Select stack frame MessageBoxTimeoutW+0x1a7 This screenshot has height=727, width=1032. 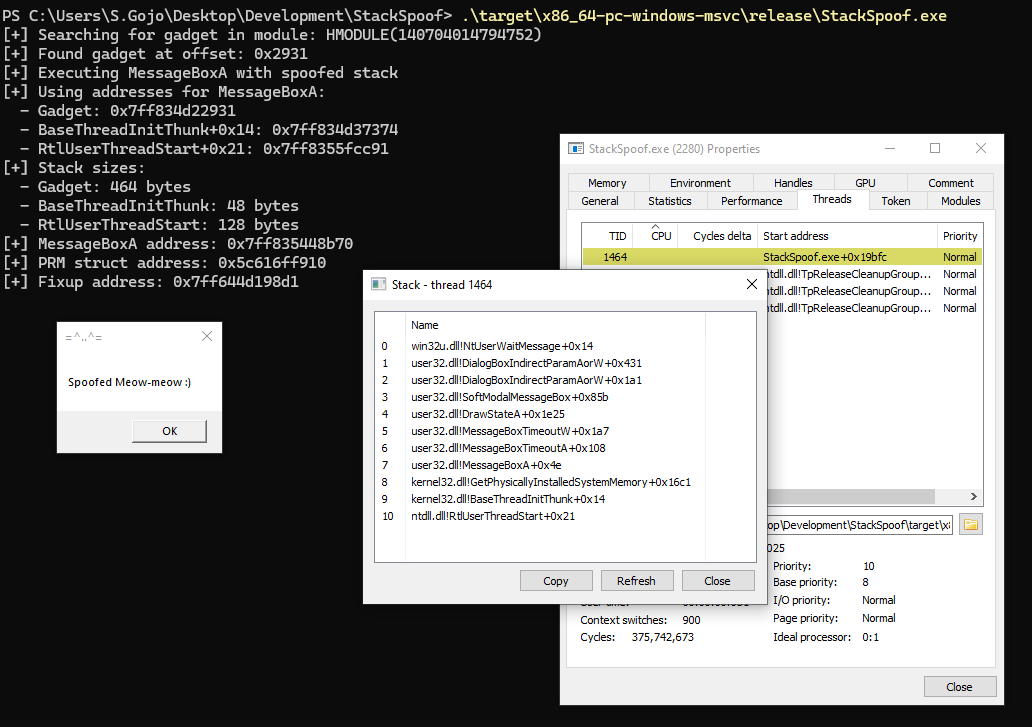pos(509,432)
